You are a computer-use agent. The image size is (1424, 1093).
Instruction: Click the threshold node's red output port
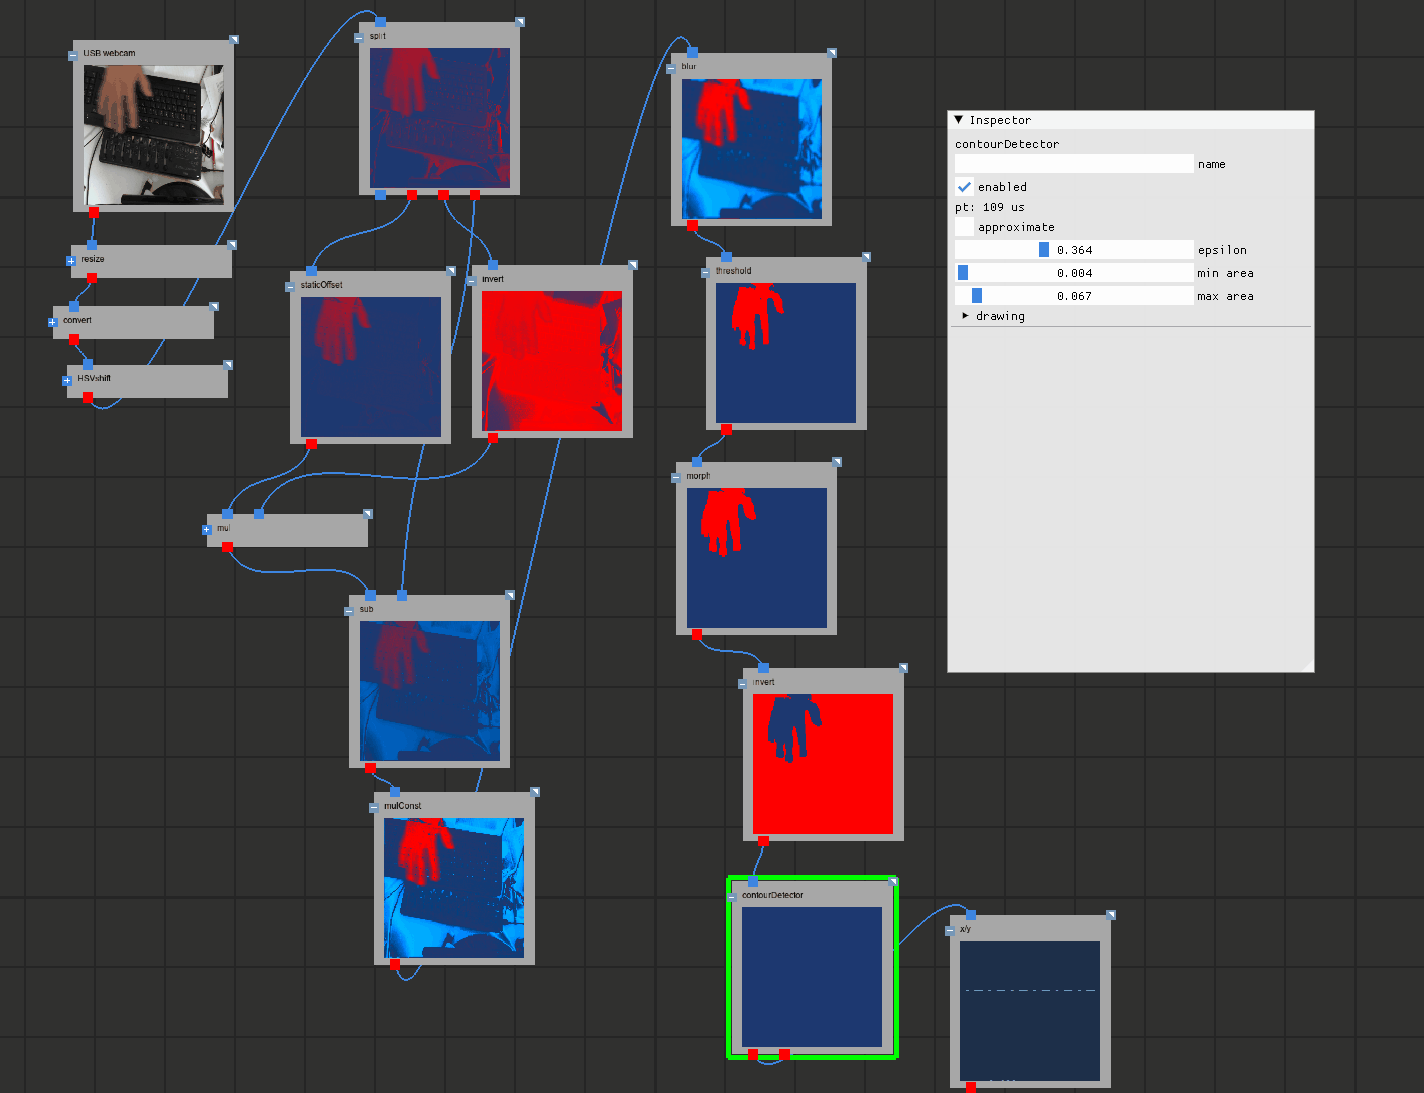pyautogui.click(x=726, y=429)
